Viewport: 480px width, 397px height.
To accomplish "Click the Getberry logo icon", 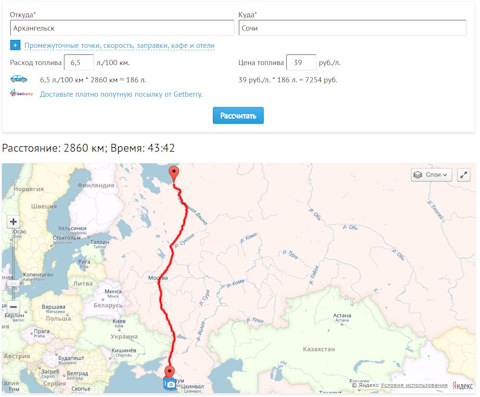I will [21, 93].
